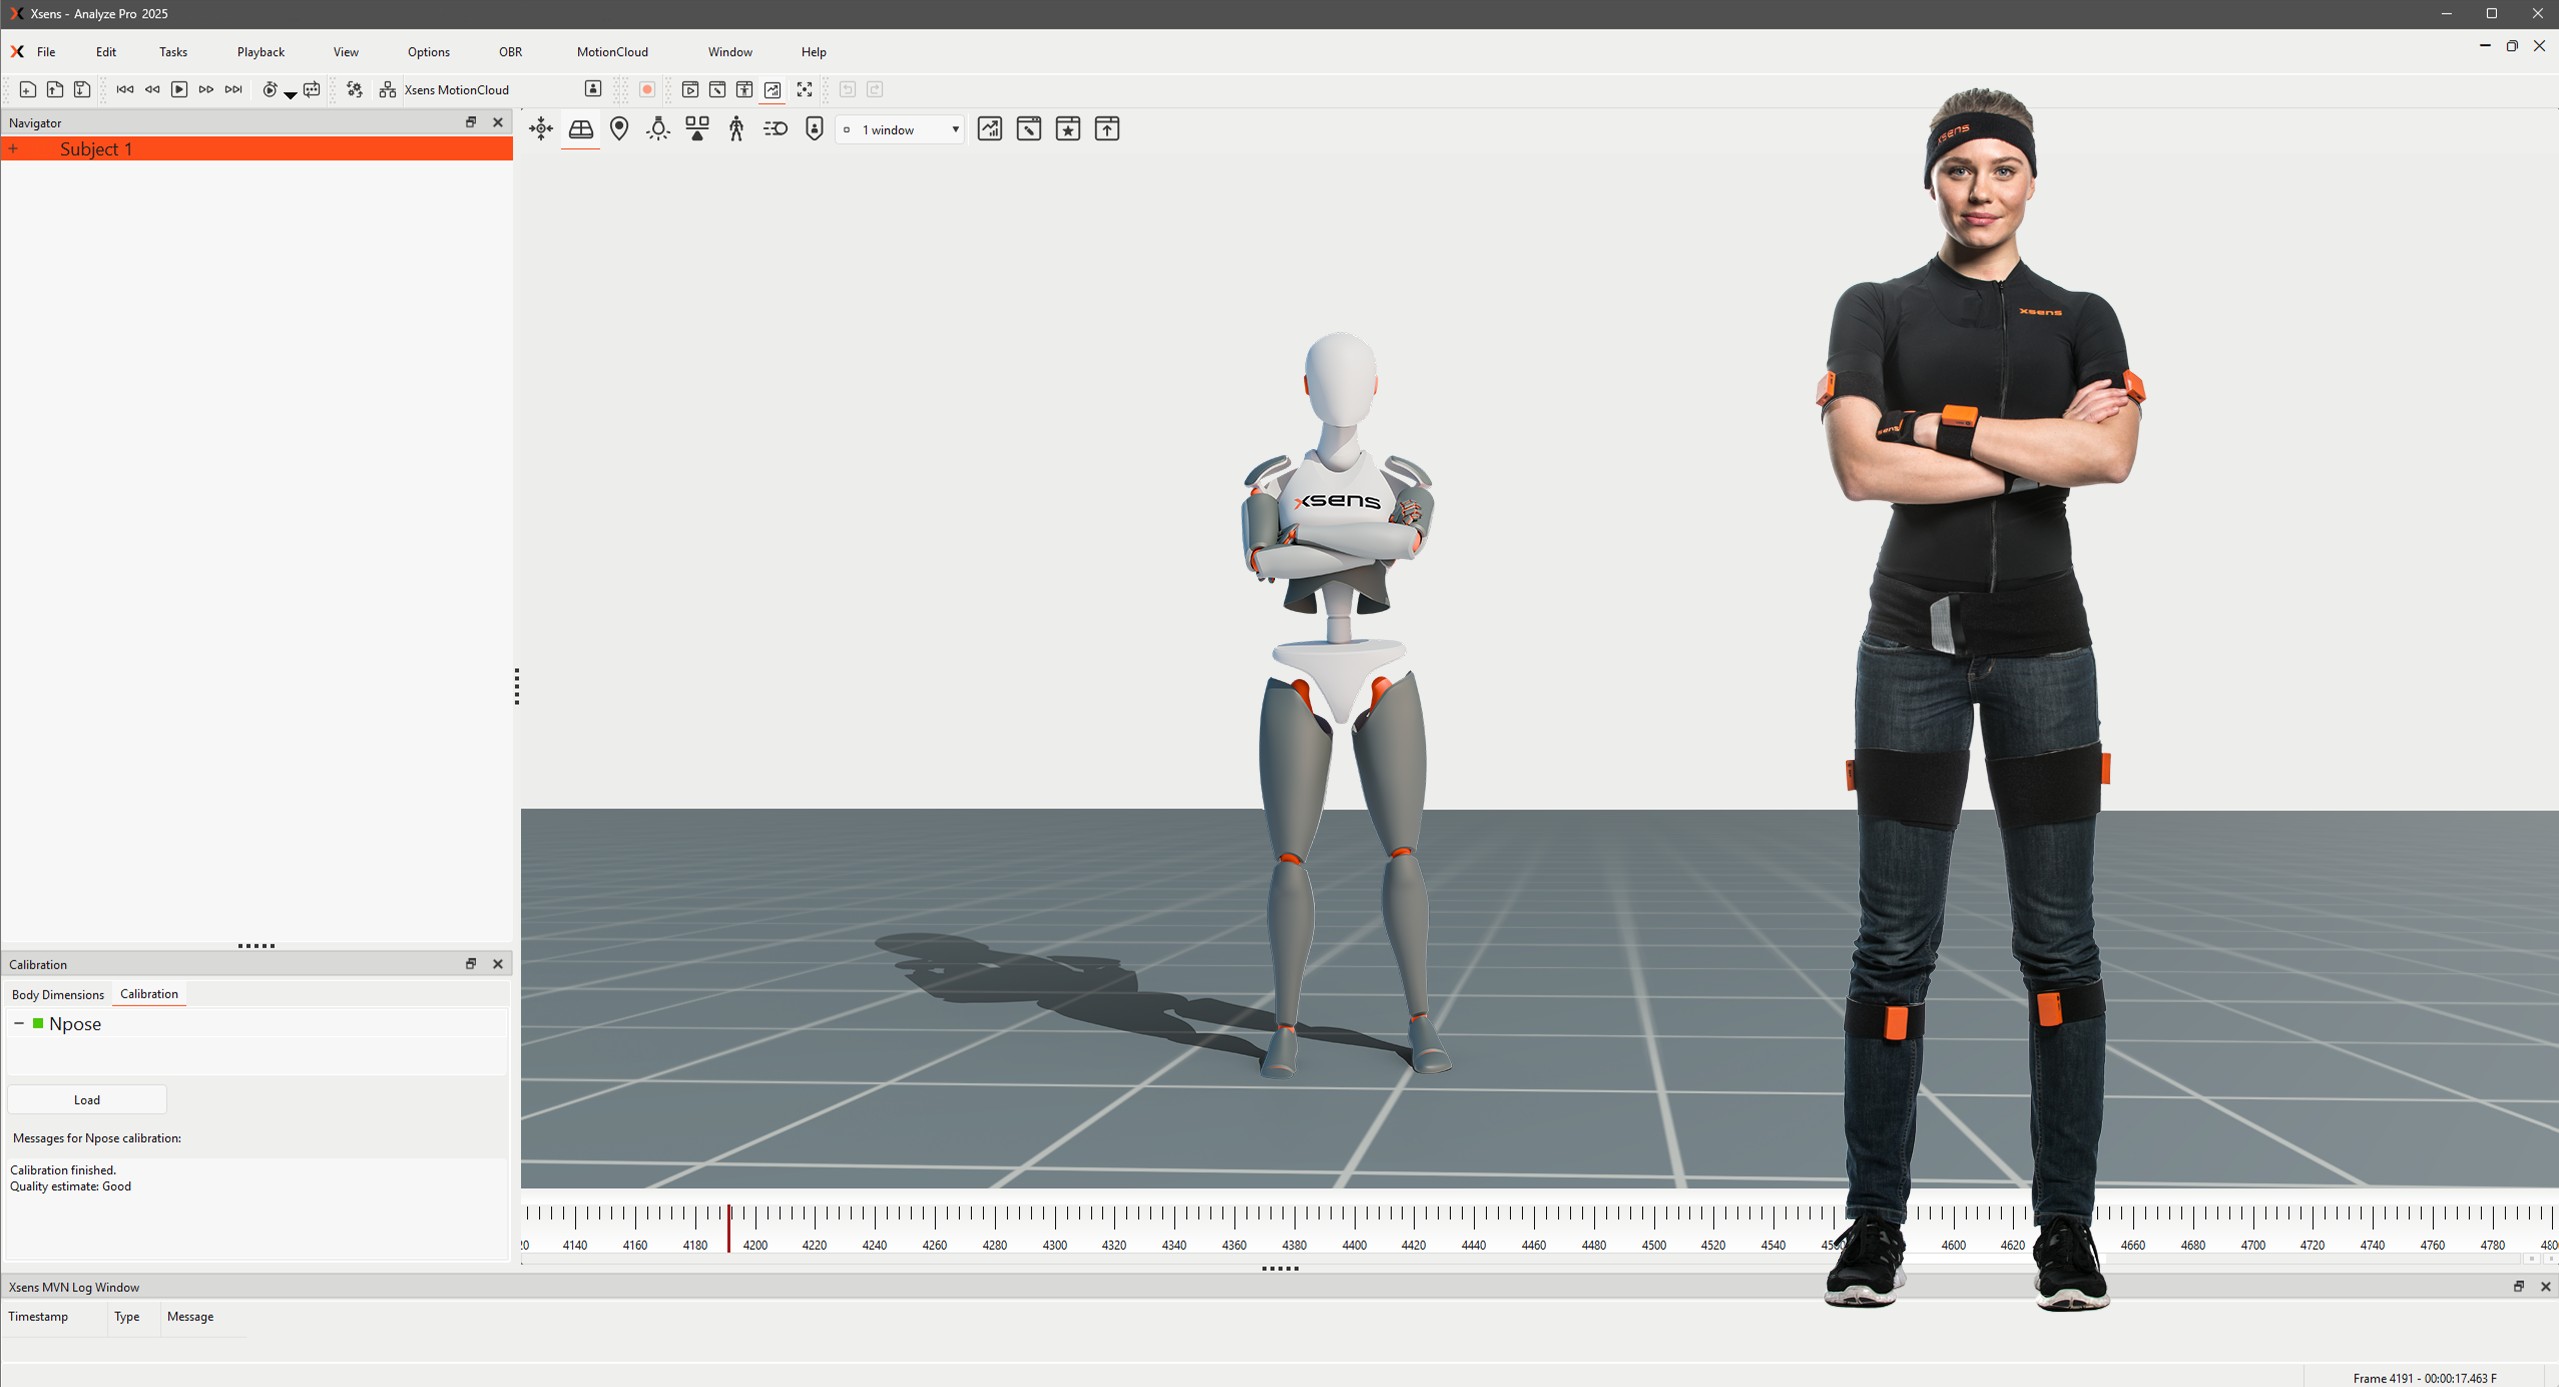The height and width of the screenshot is (1387, 2559).
Task: Click the Load button
Action: click(x=87, y=1100)
